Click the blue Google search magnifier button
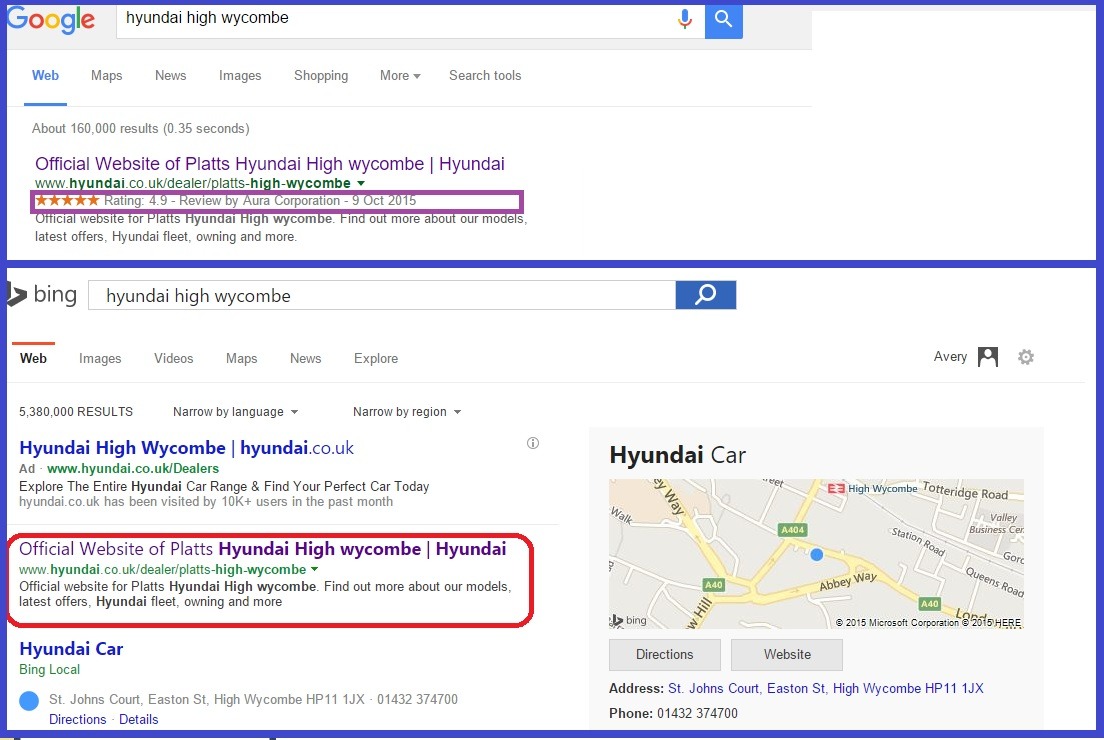This screenshot has width=1104, height=740. pyautogui.click(x=723, y=21)
